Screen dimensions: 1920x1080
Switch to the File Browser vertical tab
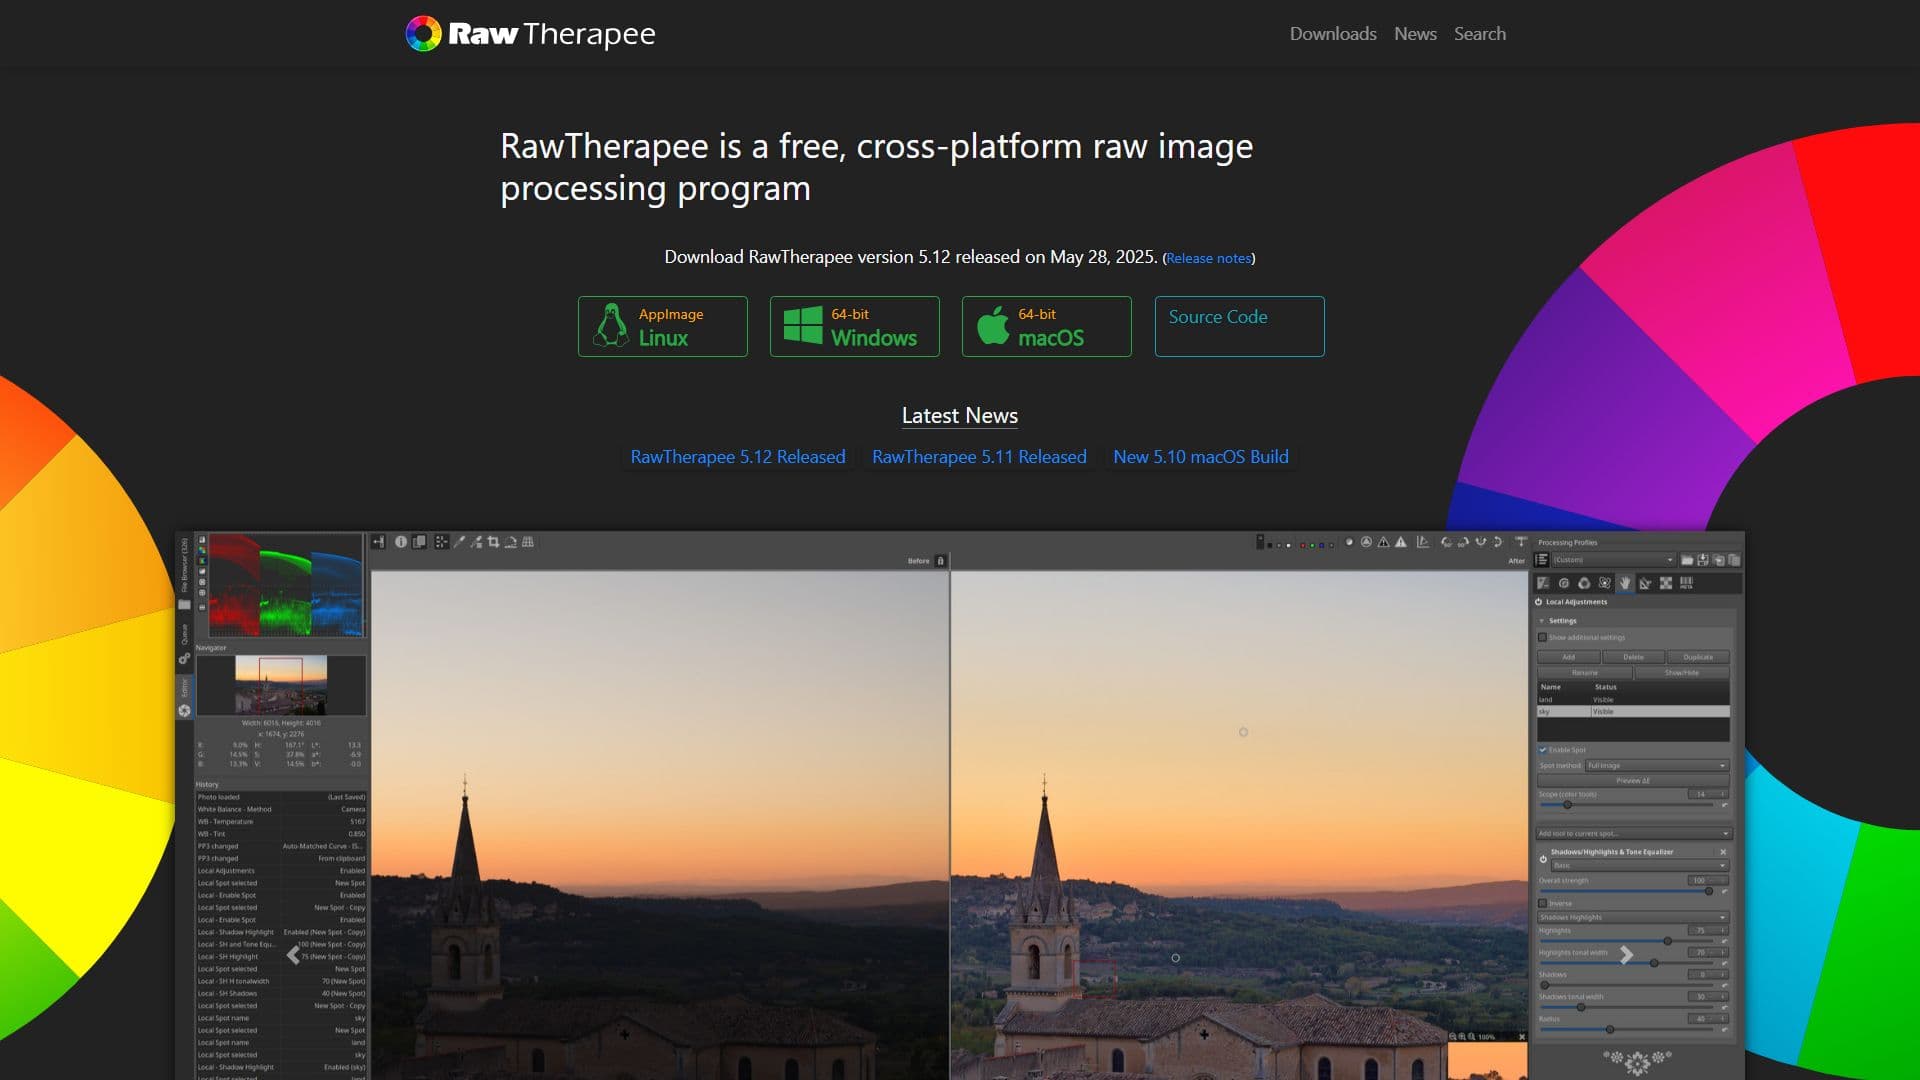pos(184,572)
